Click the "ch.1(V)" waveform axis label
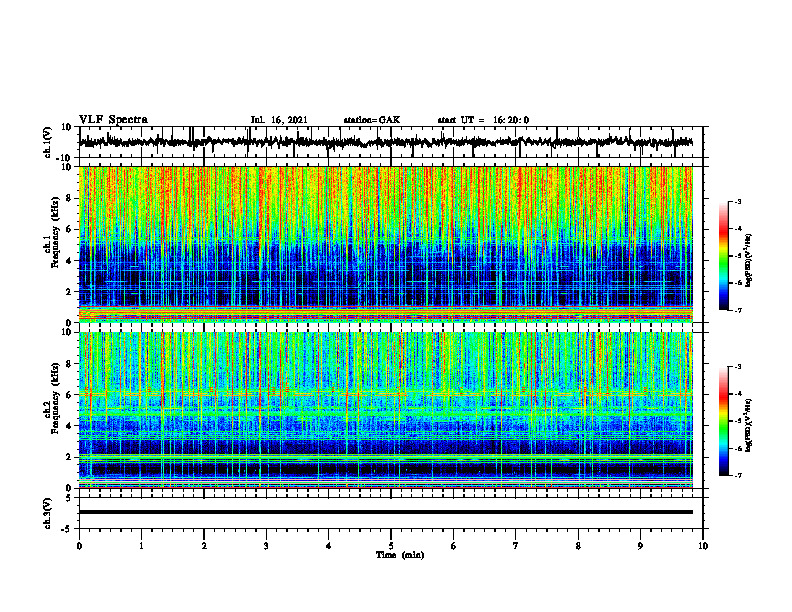 48,142
